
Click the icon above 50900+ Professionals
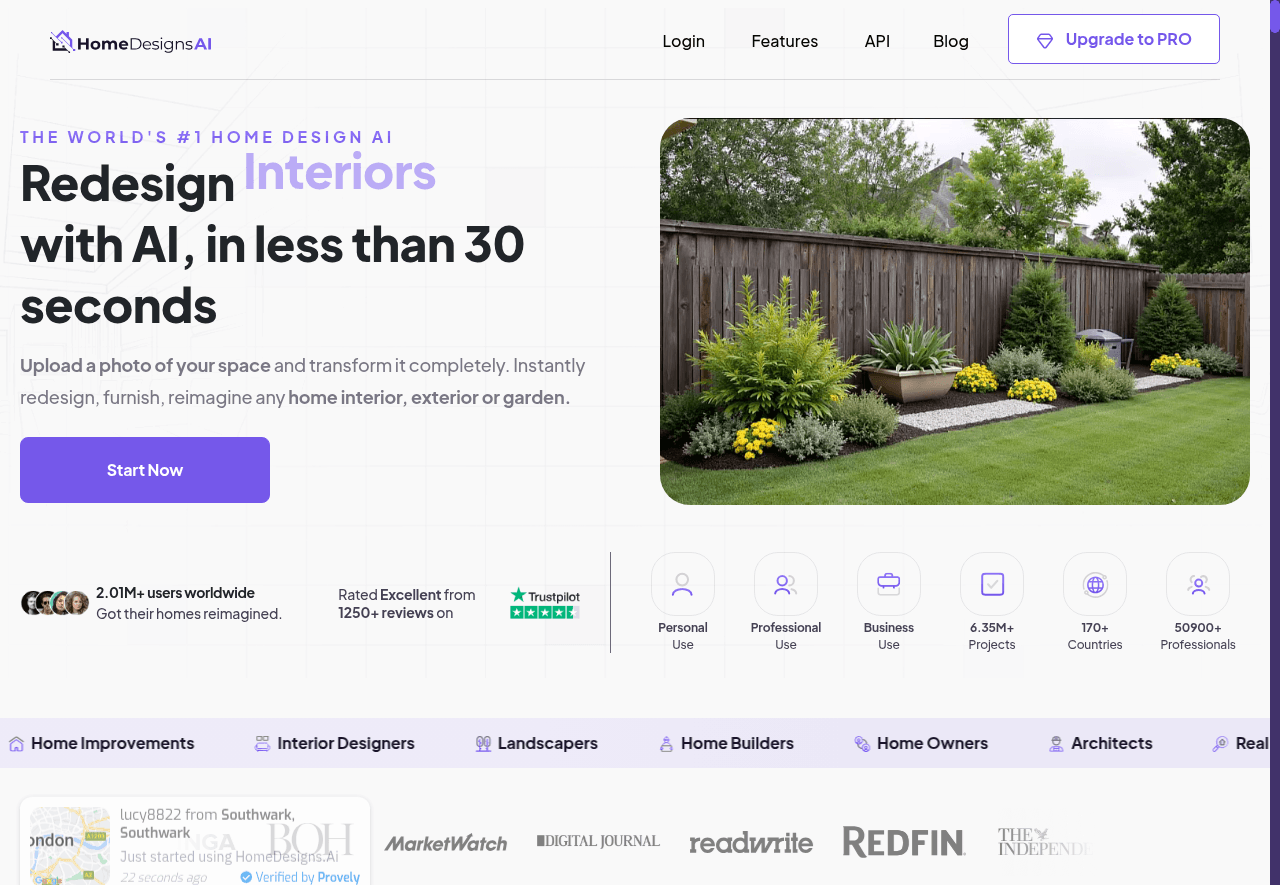click(x=1198, y=584)
